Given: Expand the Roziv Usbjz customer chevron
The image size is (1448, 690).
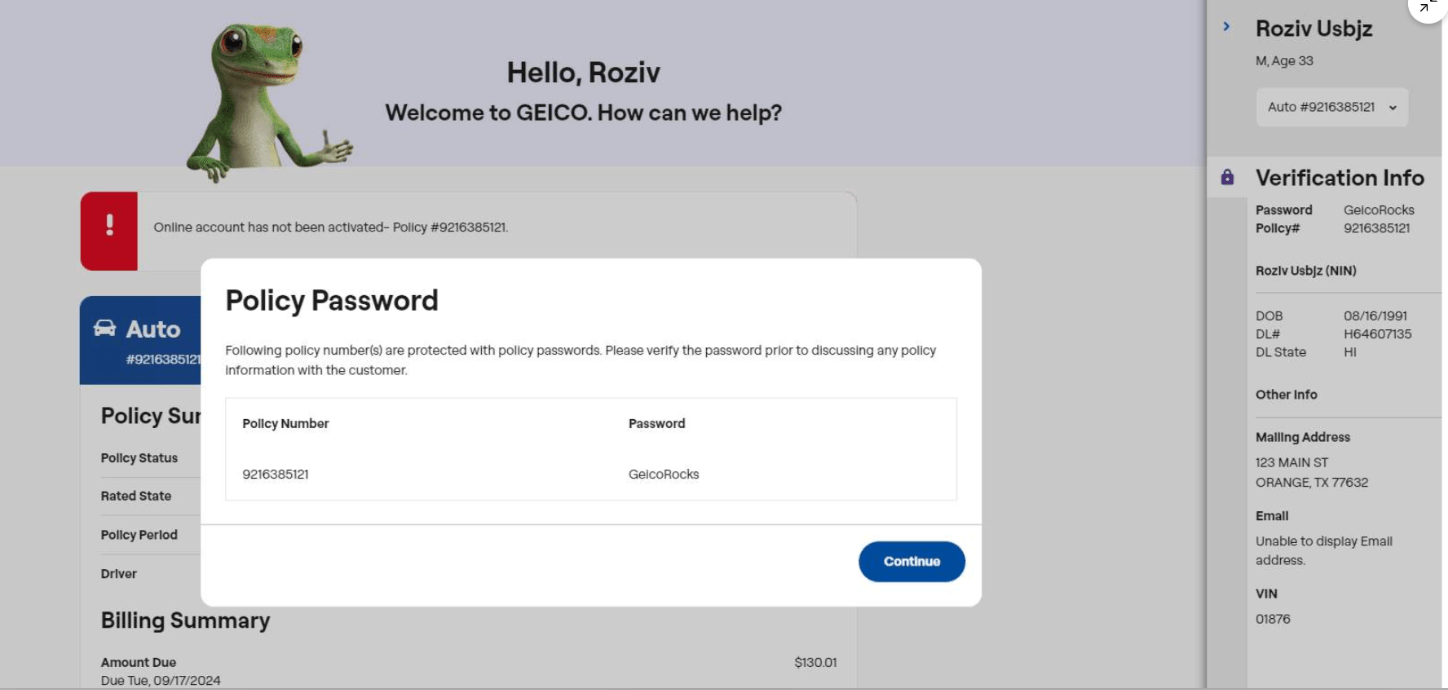Looking at the screenshot, I should (x=1227, y=27).
